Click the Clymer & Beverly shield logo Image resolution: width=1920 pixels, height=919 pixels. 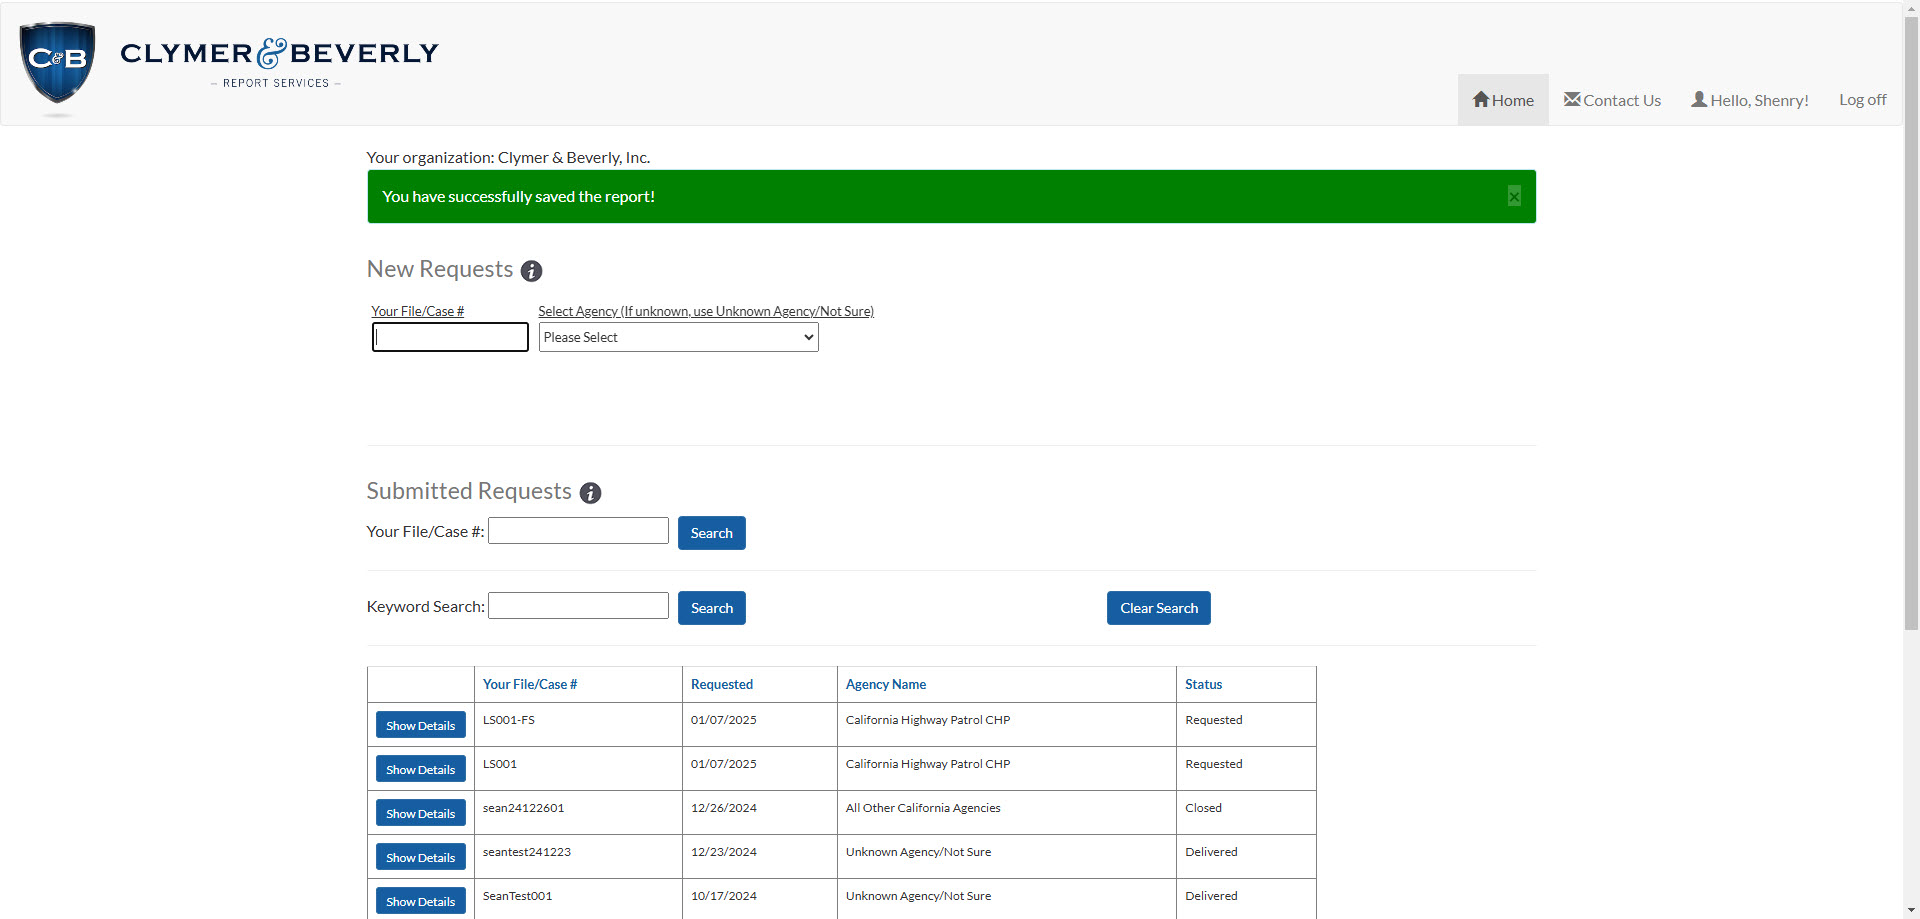[x=58, y=62]
